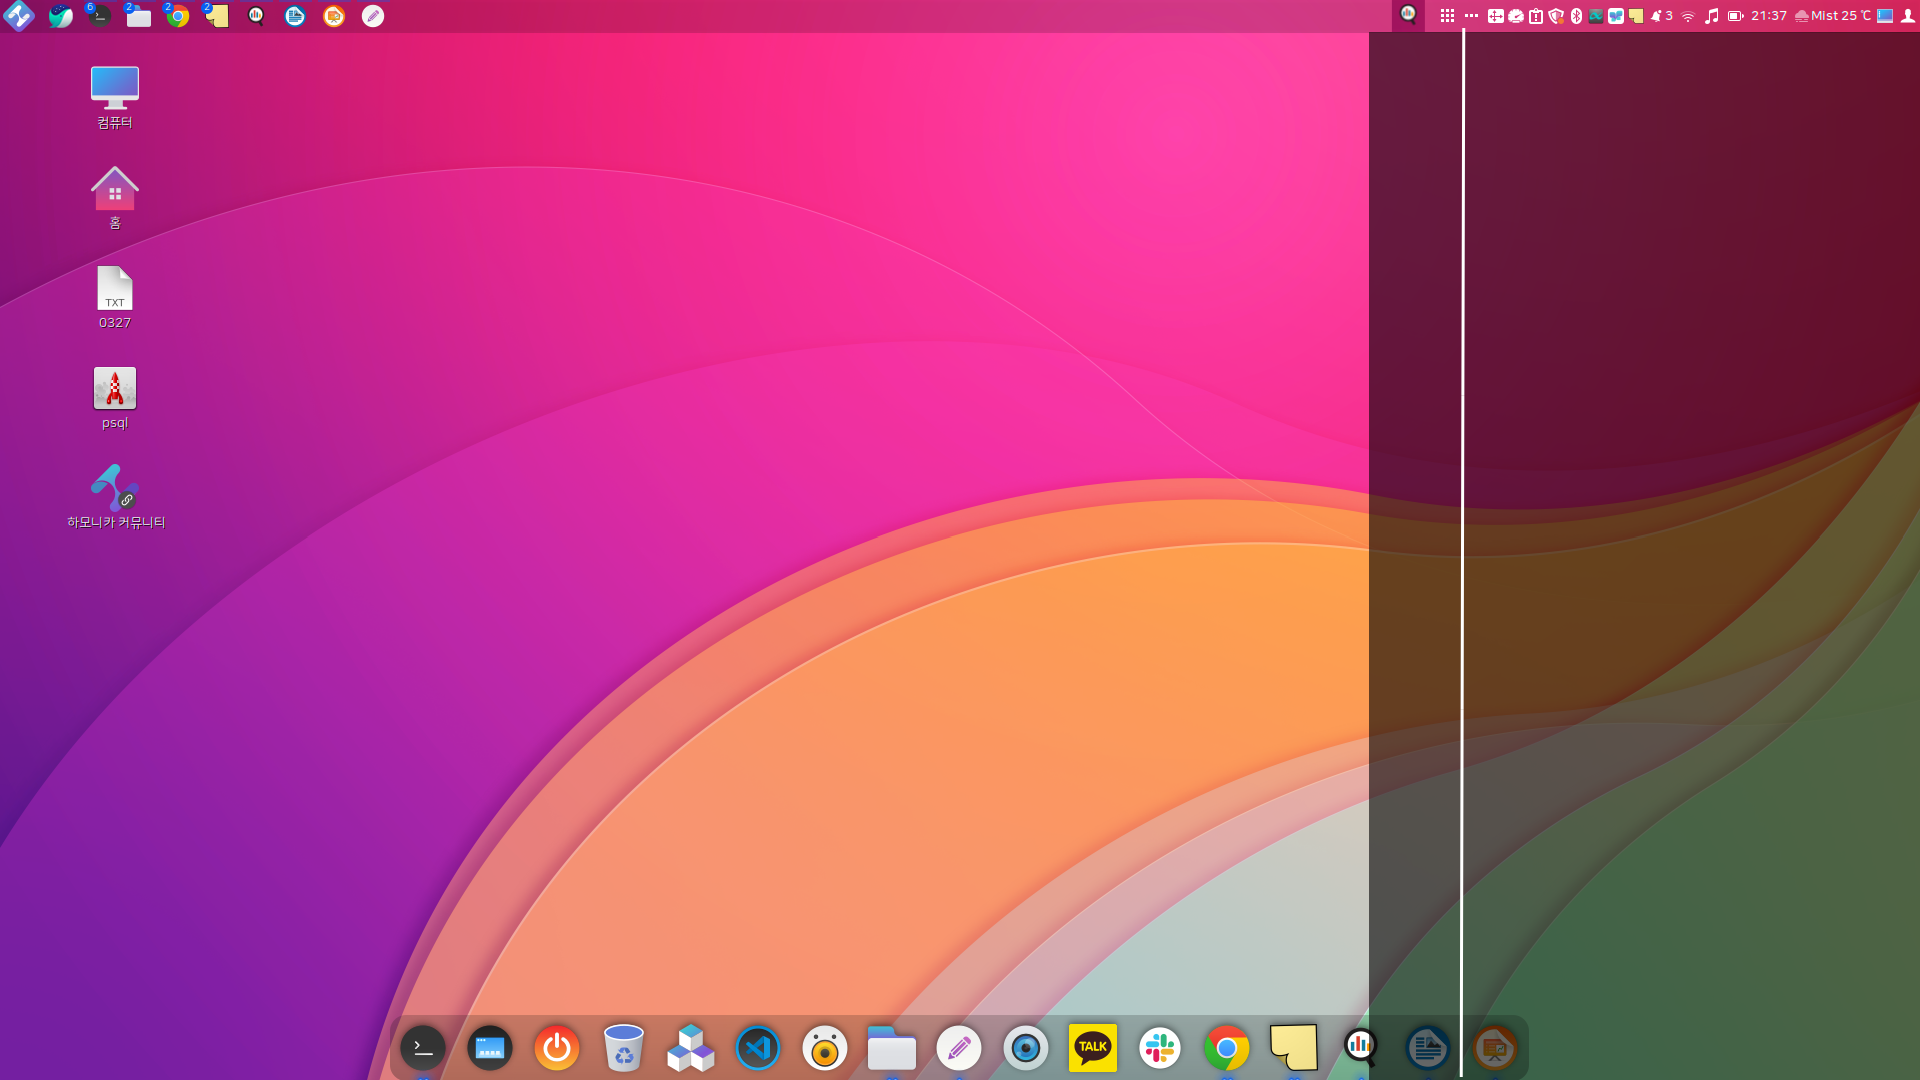Open the sound music note menu
1920x1080 pixels.
[x=1712, y=16]
